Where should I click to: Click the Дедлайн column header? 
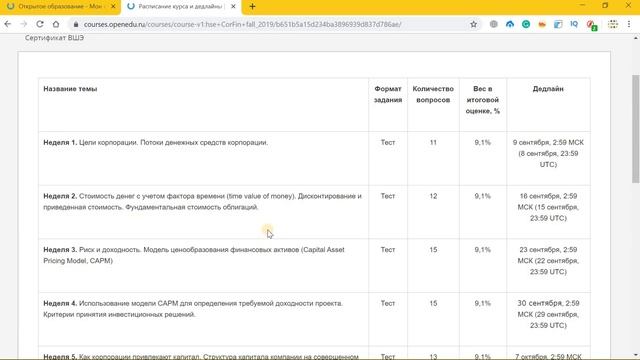coord(548,89)
